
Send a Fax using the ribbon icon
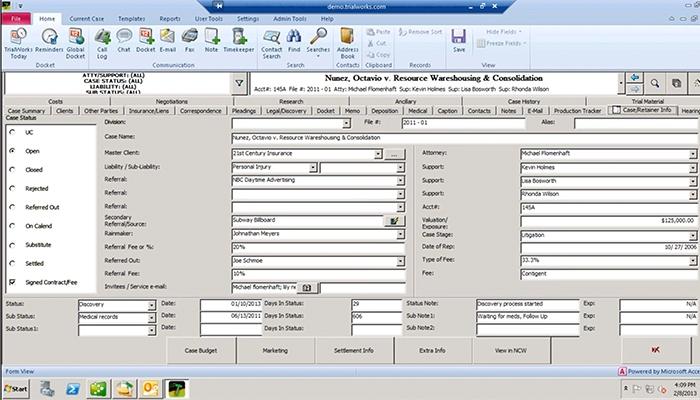(x=190, y=41)
